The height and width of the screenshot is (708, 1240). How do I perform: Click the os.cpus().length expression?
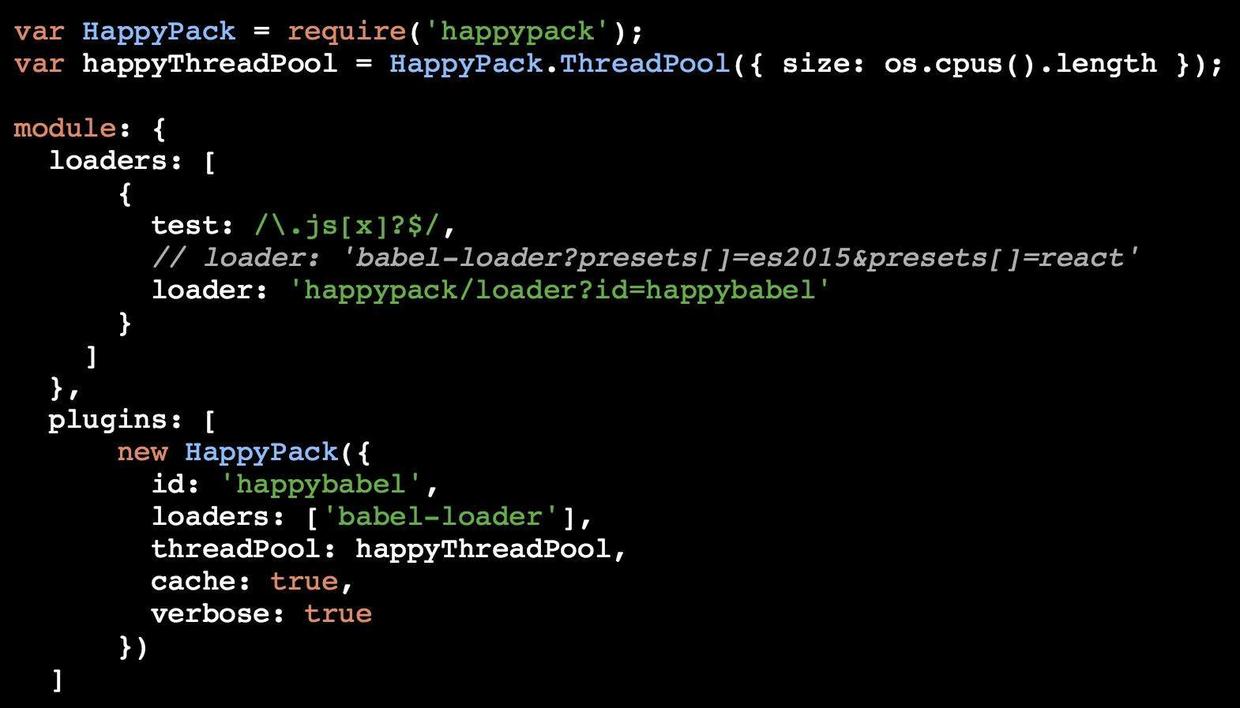point(1020,64)
